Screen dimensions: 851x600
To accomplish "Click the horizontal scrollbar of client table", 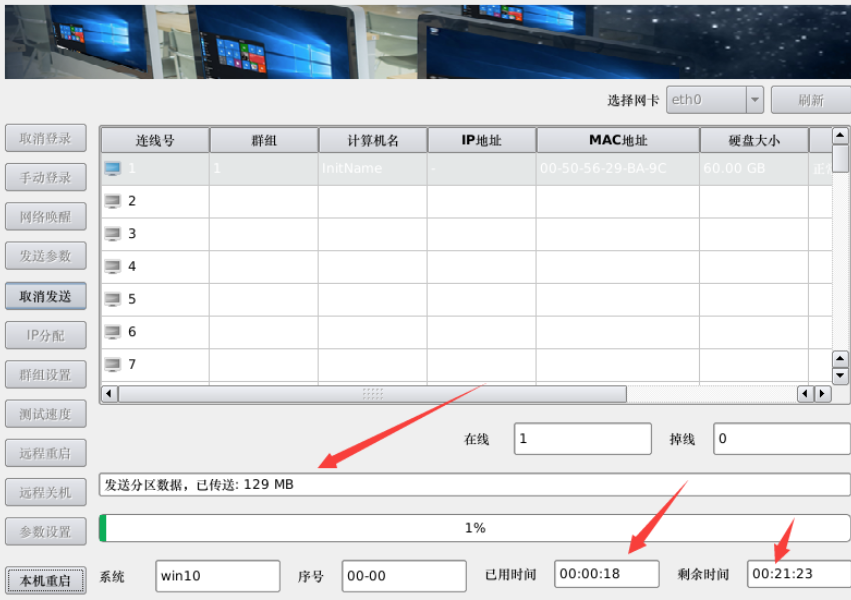I will coord(372,394).
